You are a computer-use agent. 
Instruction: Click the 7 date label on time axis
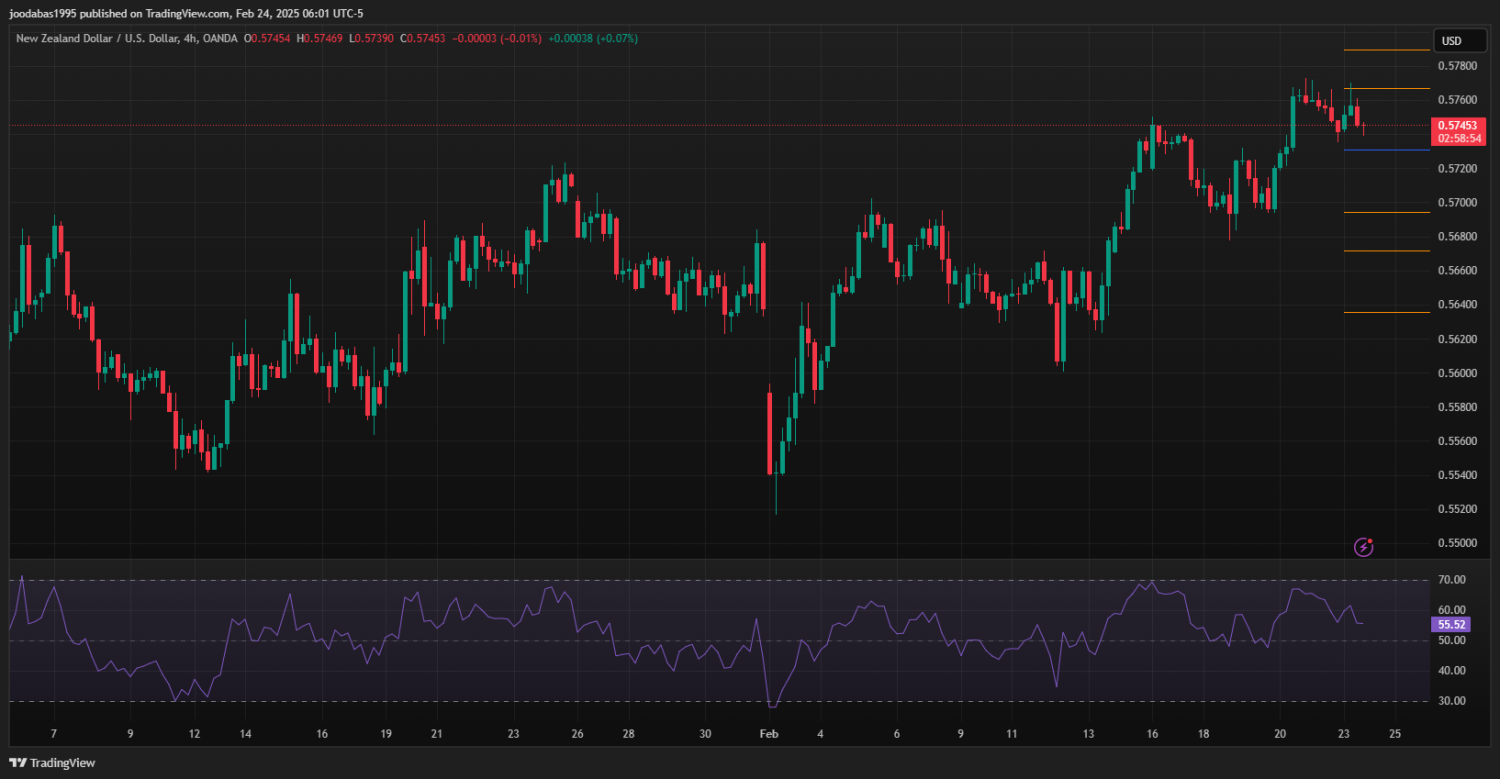point(54,734)
